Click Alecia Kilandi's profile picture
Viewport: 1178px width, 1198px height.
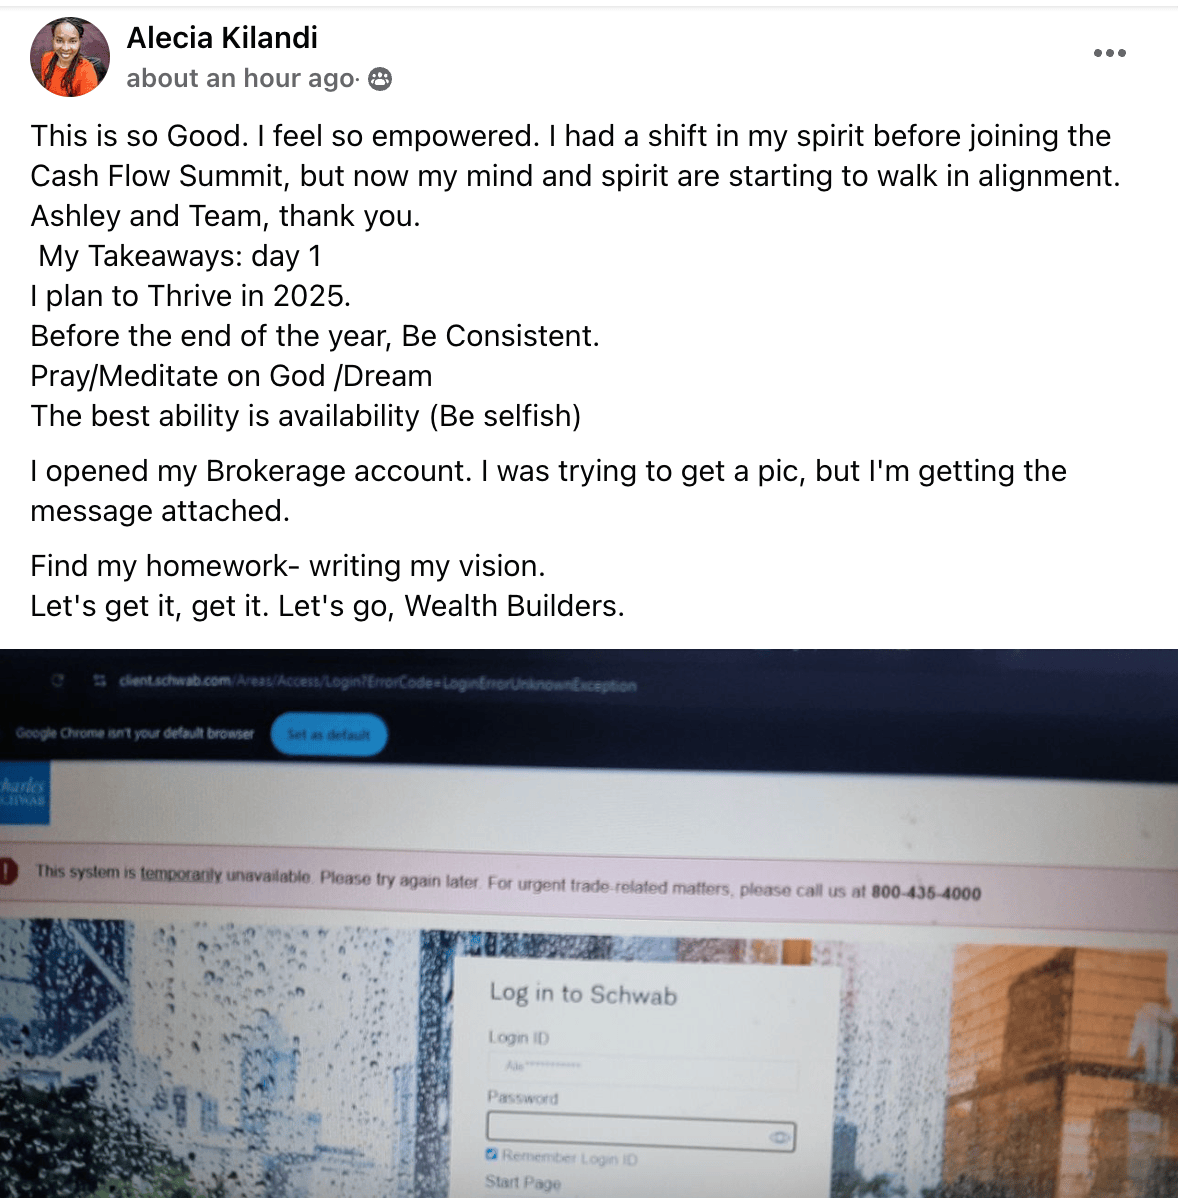coord(70,57)
